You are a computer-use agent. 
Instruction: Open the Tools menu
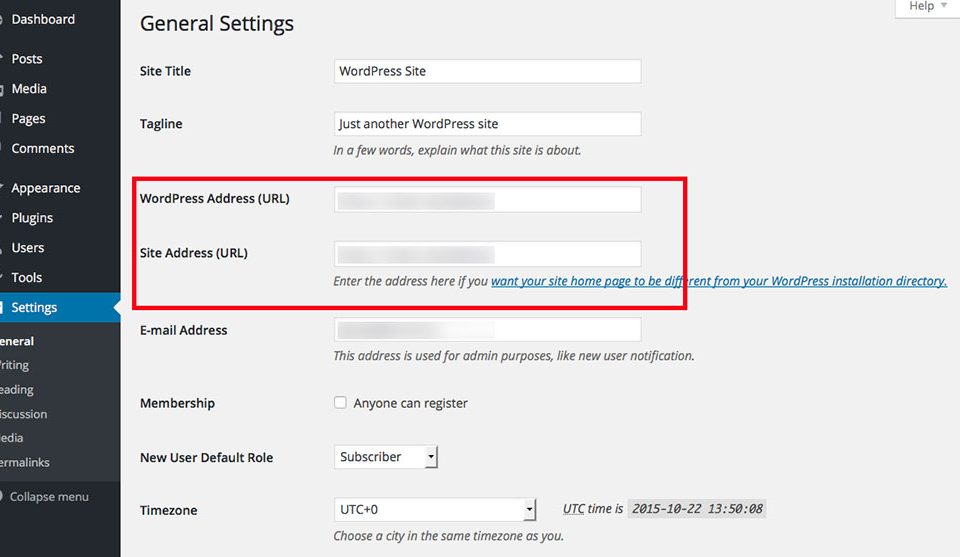click(27, 278)
